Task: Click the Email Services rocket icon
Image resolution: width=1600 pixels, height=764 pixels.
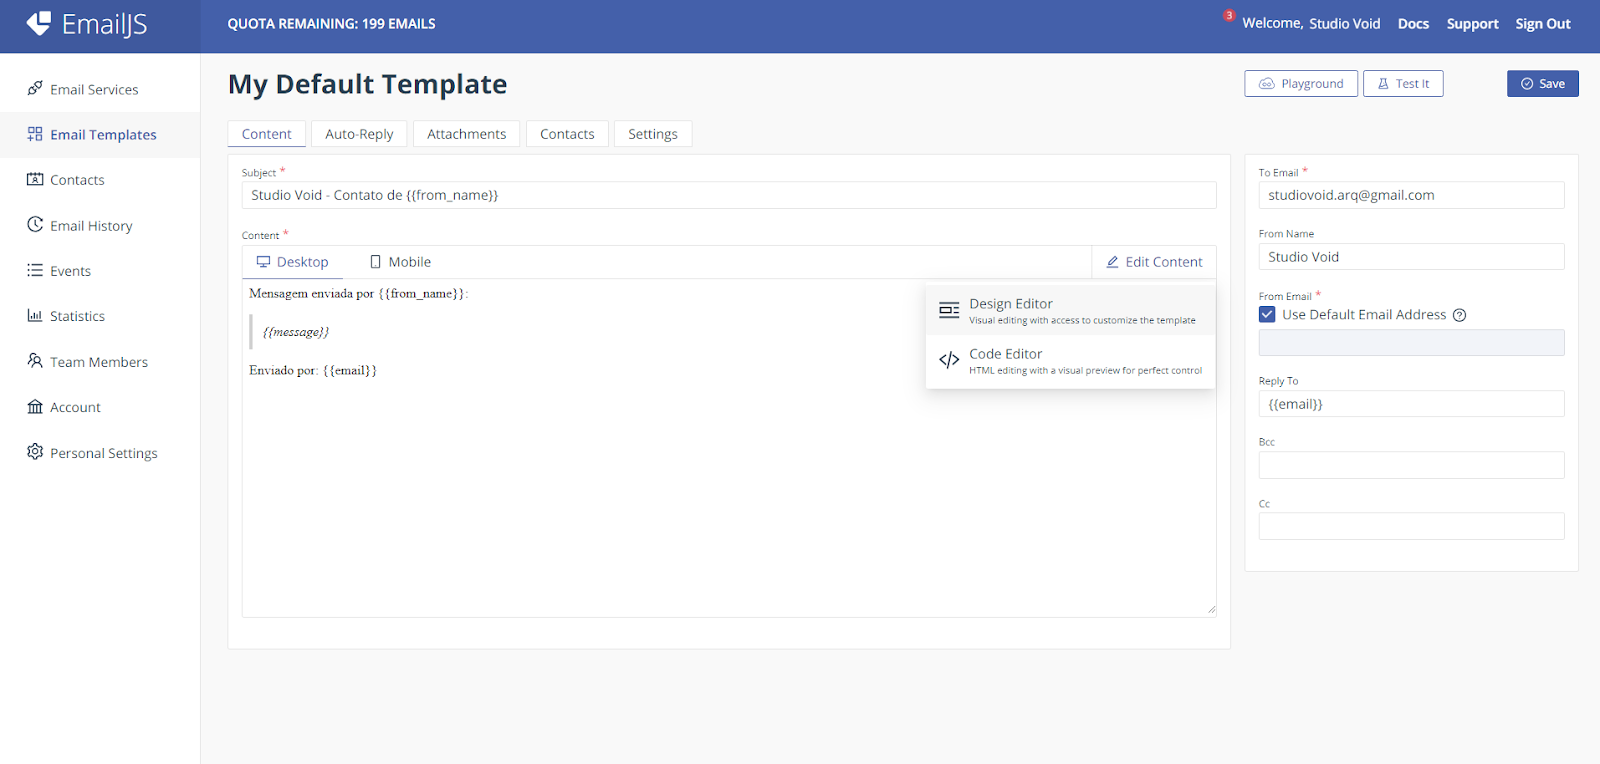Action: 35,88
